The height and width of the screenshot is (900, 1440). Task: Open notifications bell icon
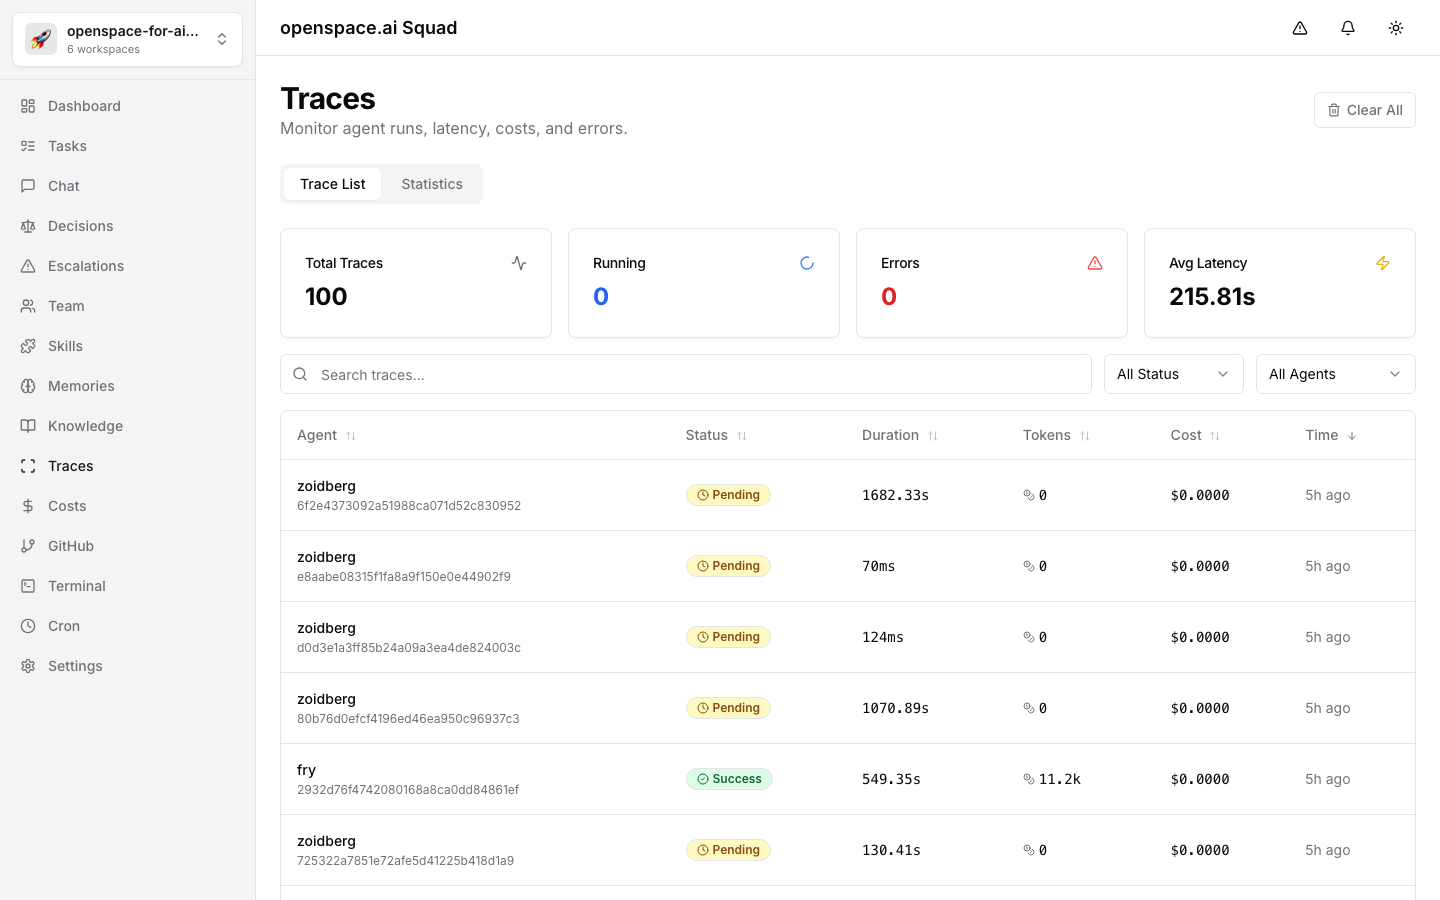pos(1348,28)
